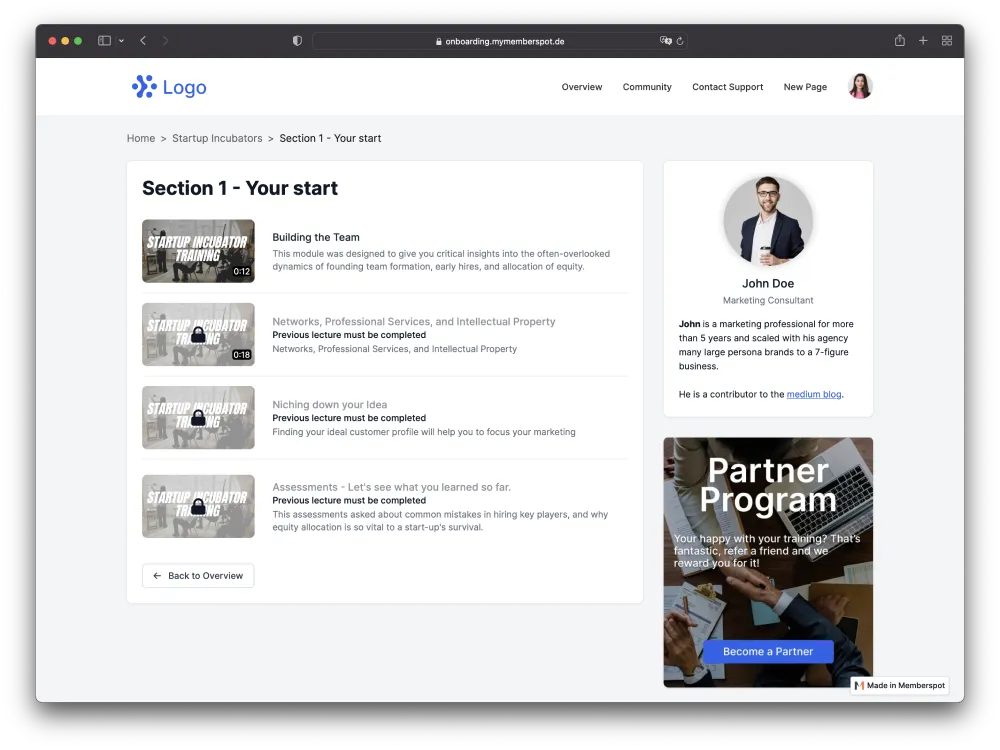This screenshot has height=750, width=1000.
Task: Click the Back to Overview button
Action: tap(198, 576)
